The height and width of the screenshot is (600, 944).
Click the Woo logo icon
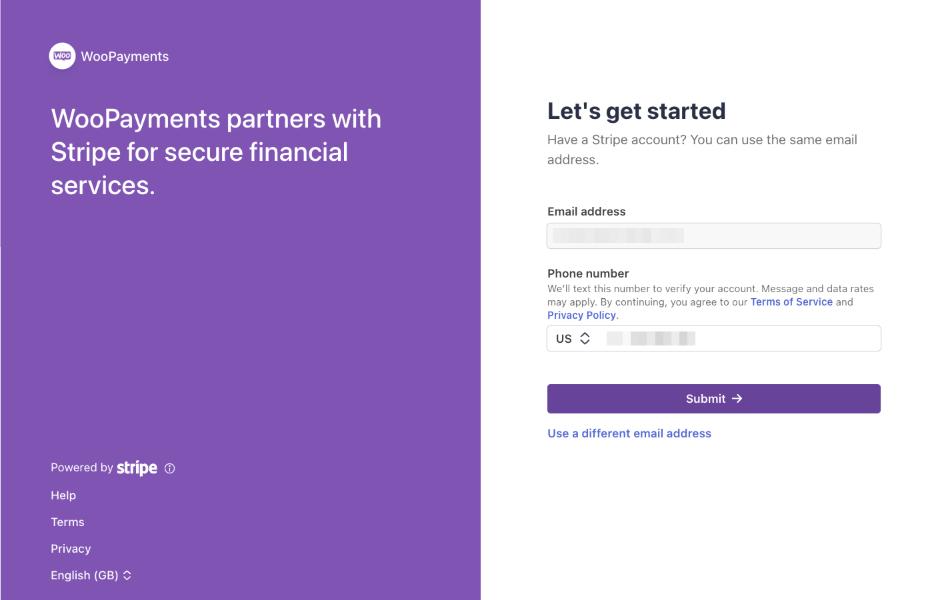point(62,57)
